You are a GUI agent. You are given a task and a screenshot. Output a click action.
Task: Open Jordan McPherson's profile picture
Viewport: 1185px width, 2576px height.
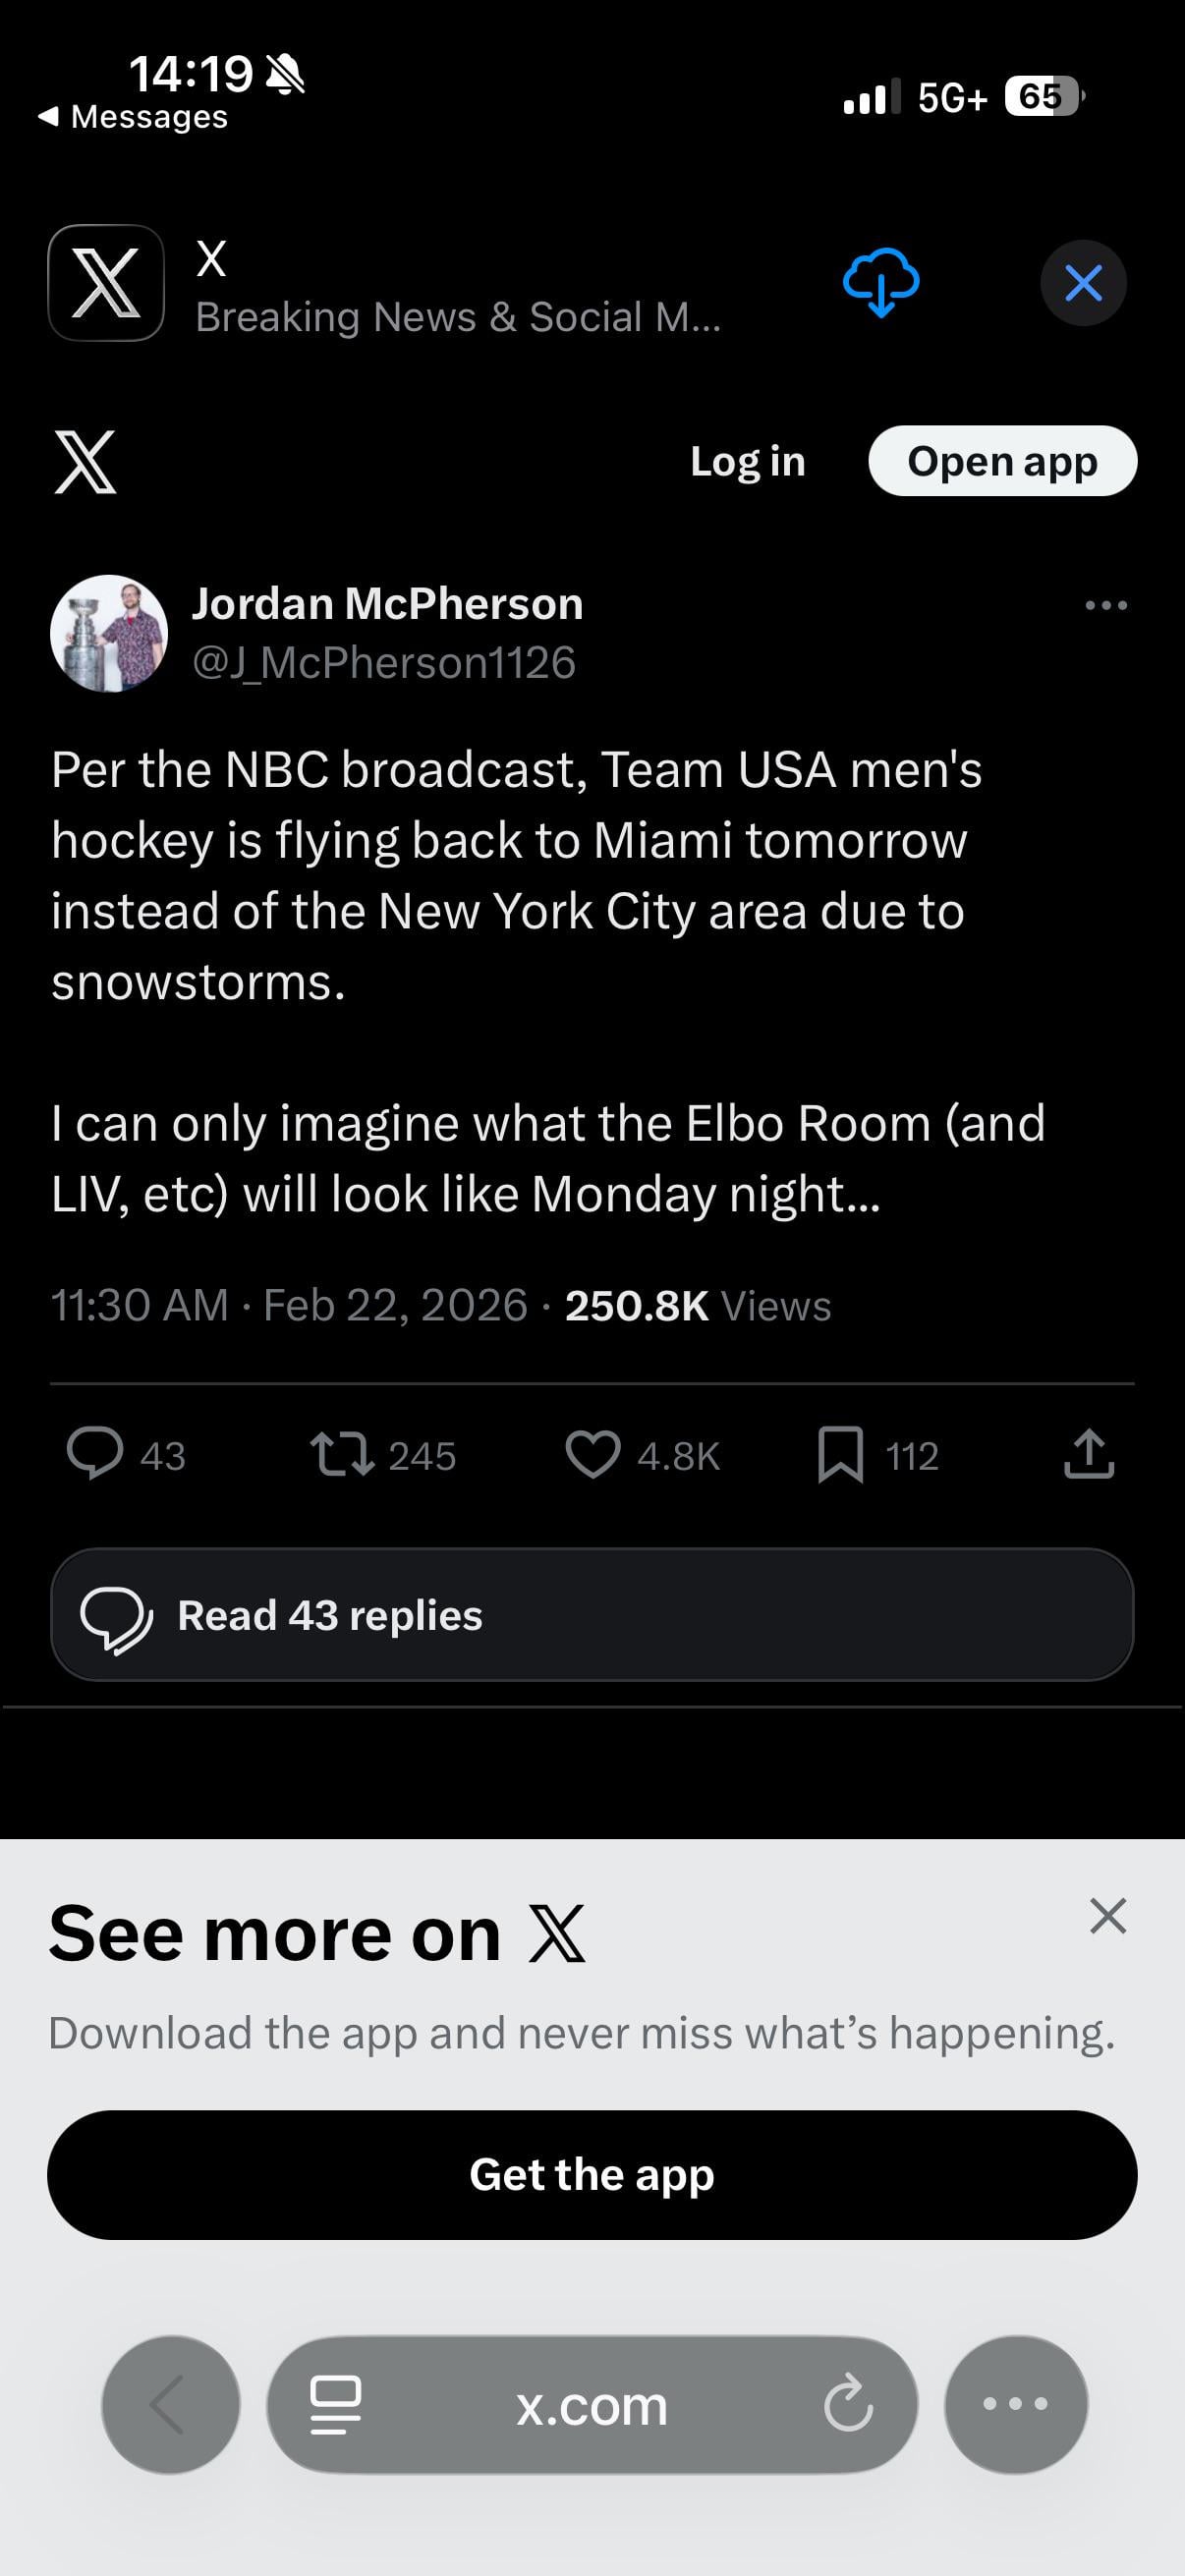tap(109, 633)
